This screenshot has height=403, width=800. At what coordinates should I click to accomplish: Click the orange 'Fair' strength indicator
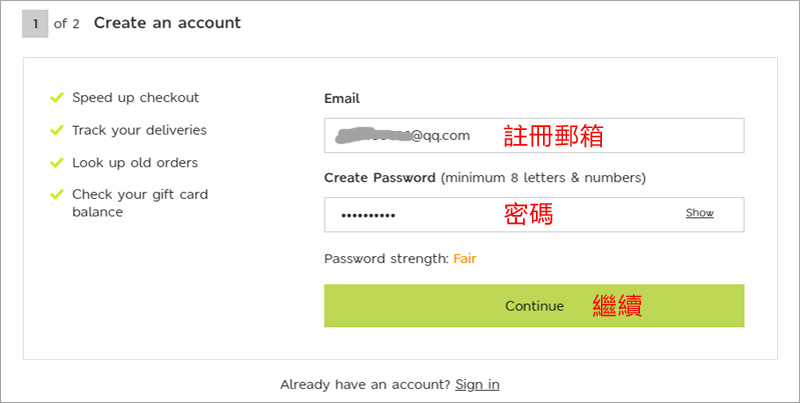[x=465, y=259]
